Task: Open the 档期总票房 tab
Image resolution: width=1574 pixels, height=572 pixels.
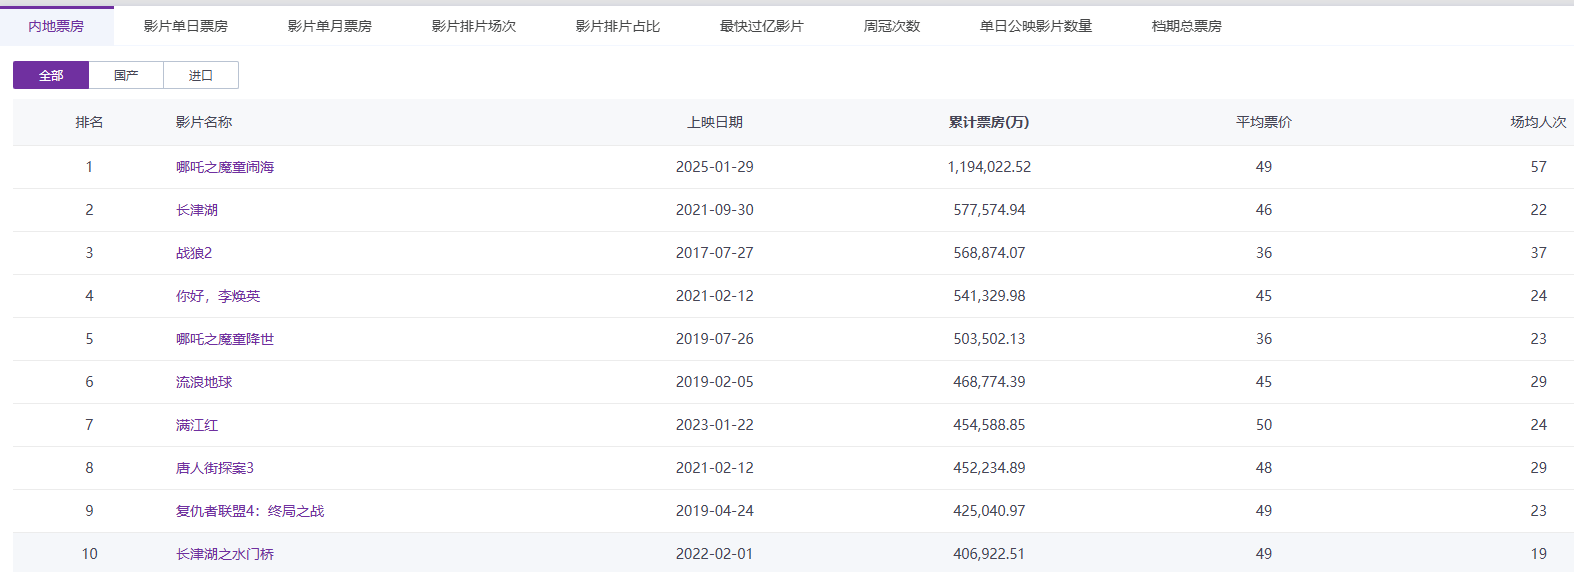Action: coord(1186,26)
